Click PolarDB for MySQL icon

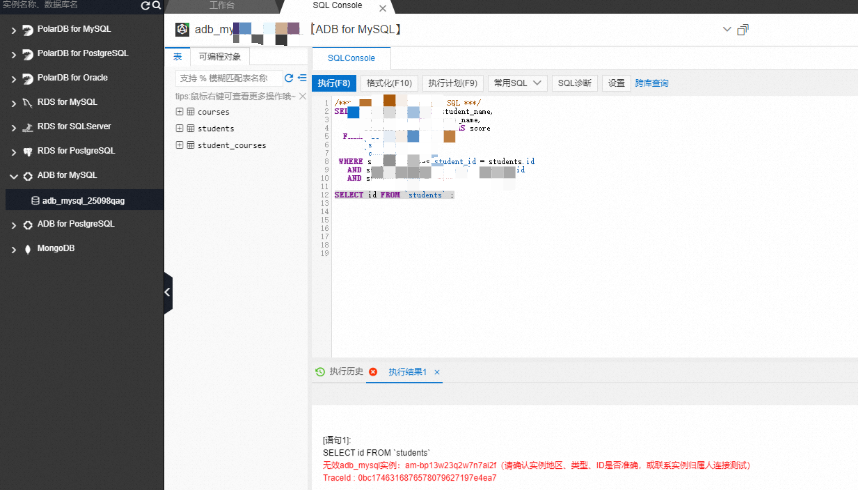[x=27, y=30]
